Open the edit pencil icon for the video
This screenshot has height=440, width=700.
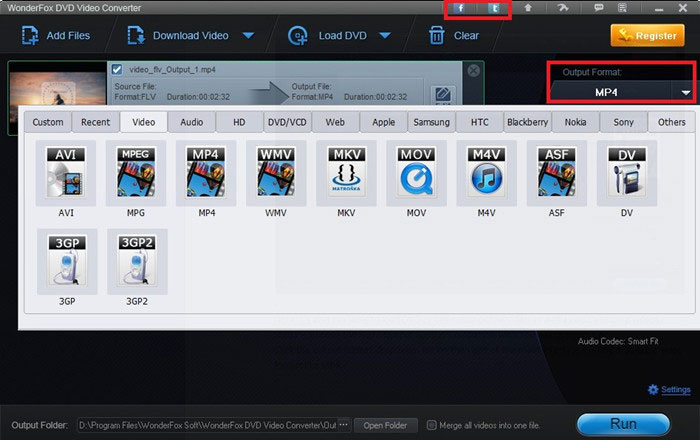click(x=442, y=95)
